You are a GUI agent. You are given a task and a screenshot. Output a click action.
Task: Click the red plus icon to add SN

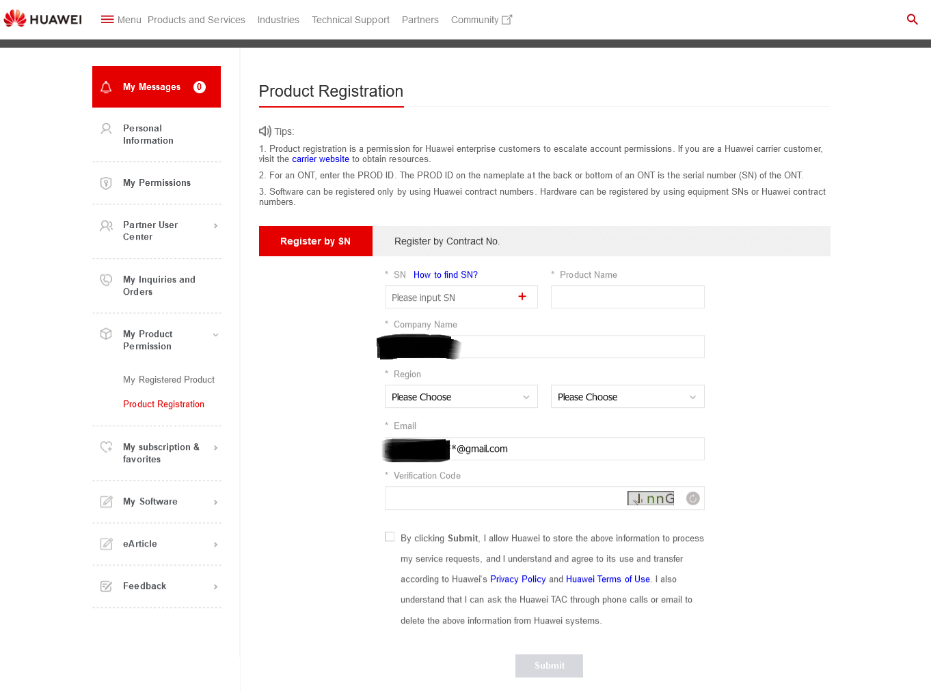(522, 296)
